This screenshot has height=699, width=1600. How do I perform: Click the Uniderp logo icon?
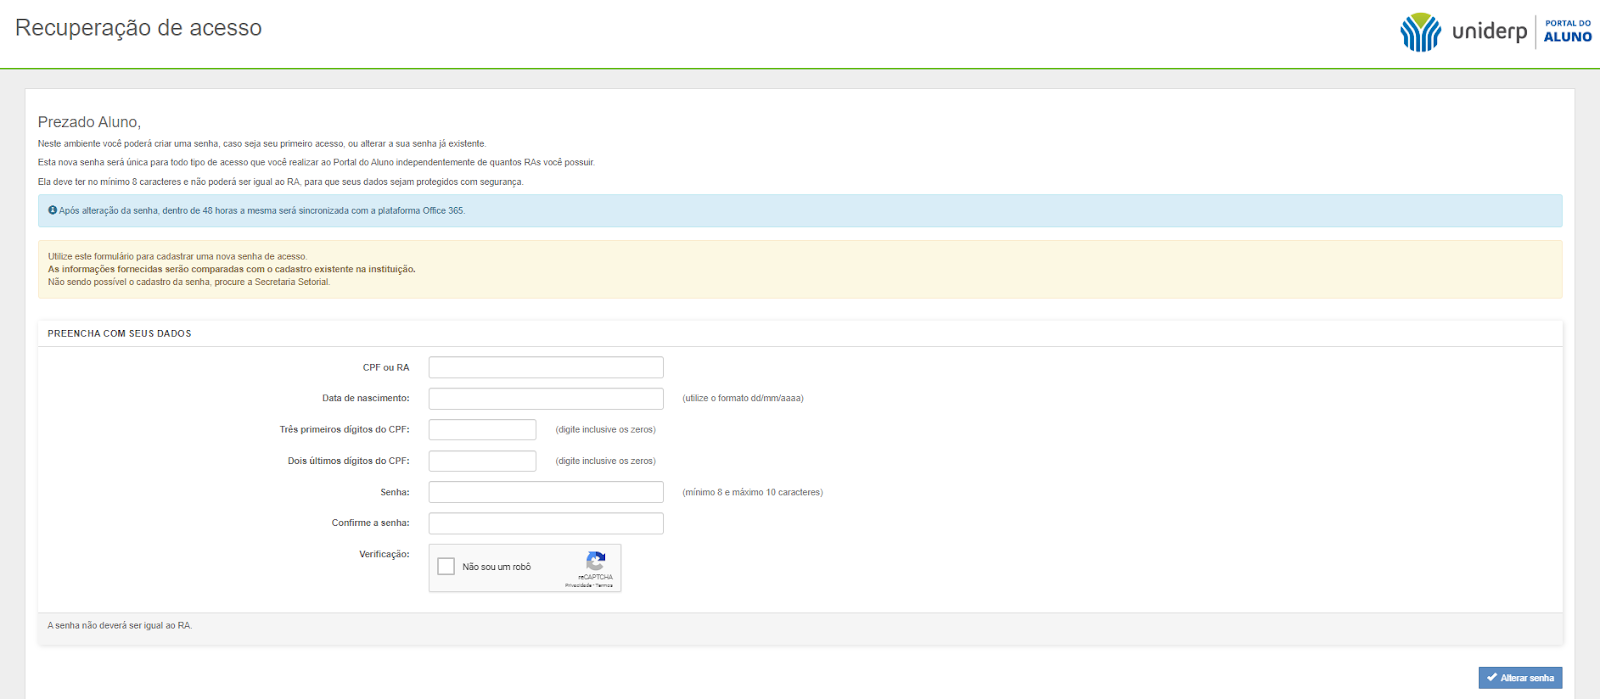tap(1420, 32)
